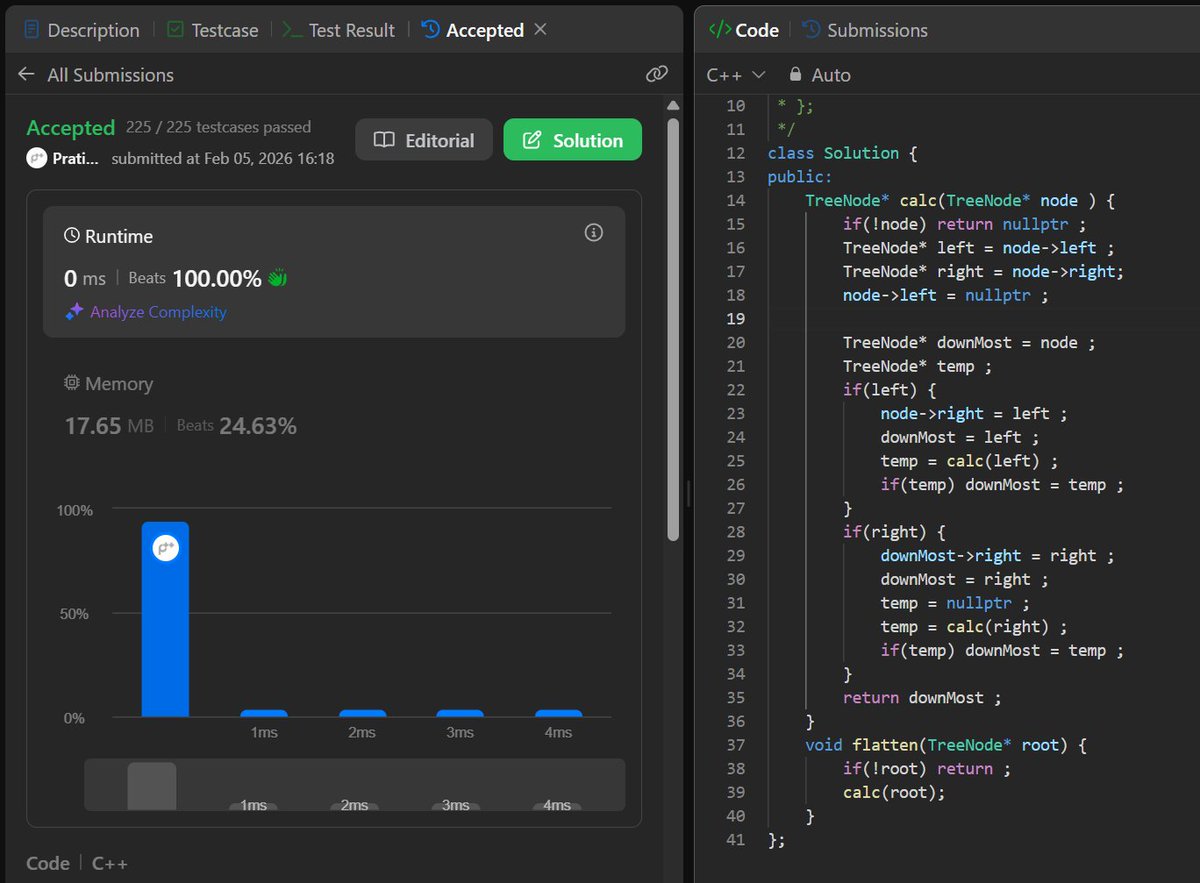
Task: Click 'void flatten(TreeNode* root) {' line
Action: (946, 745)
